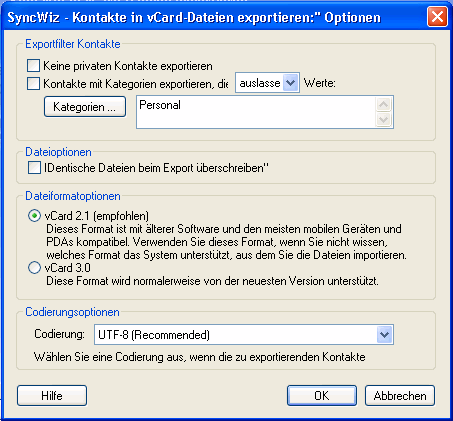Toggle 'IDentische Dateien beim Export überschreiben'
The width and height of the screenshot is (453, 421).
point(34,168)
